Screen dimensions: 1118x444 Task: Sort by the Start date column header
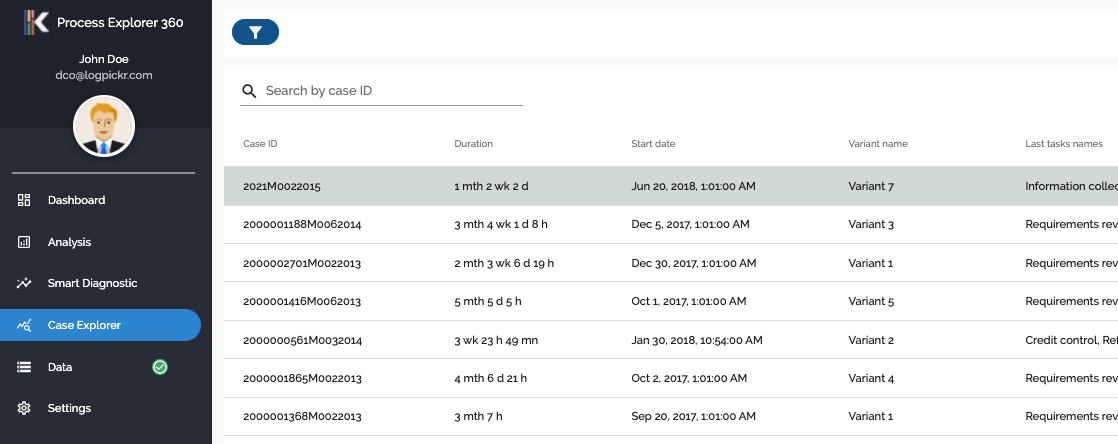pyautogui.click(x=653, y=144)
